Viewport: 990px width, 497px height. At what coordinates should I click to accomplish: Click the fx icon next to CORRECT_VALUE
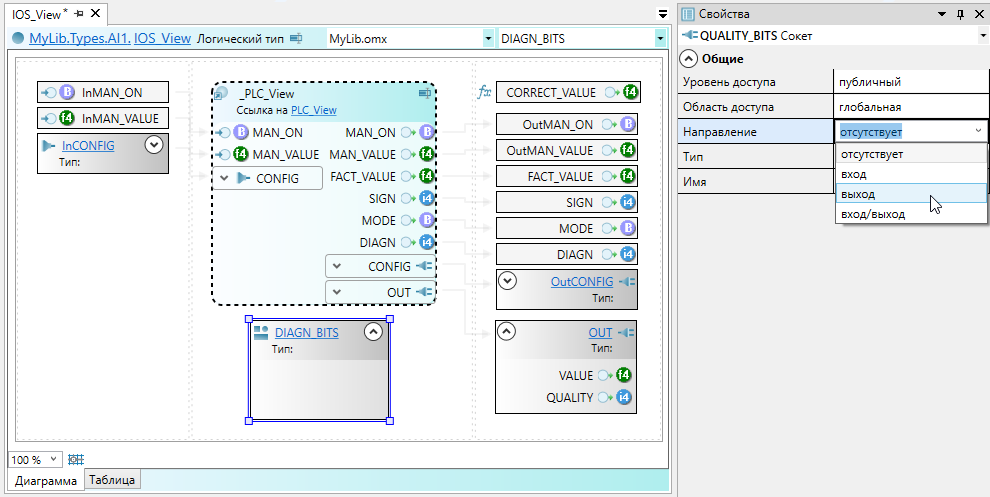pyautogui.click(x=484, y=93)
